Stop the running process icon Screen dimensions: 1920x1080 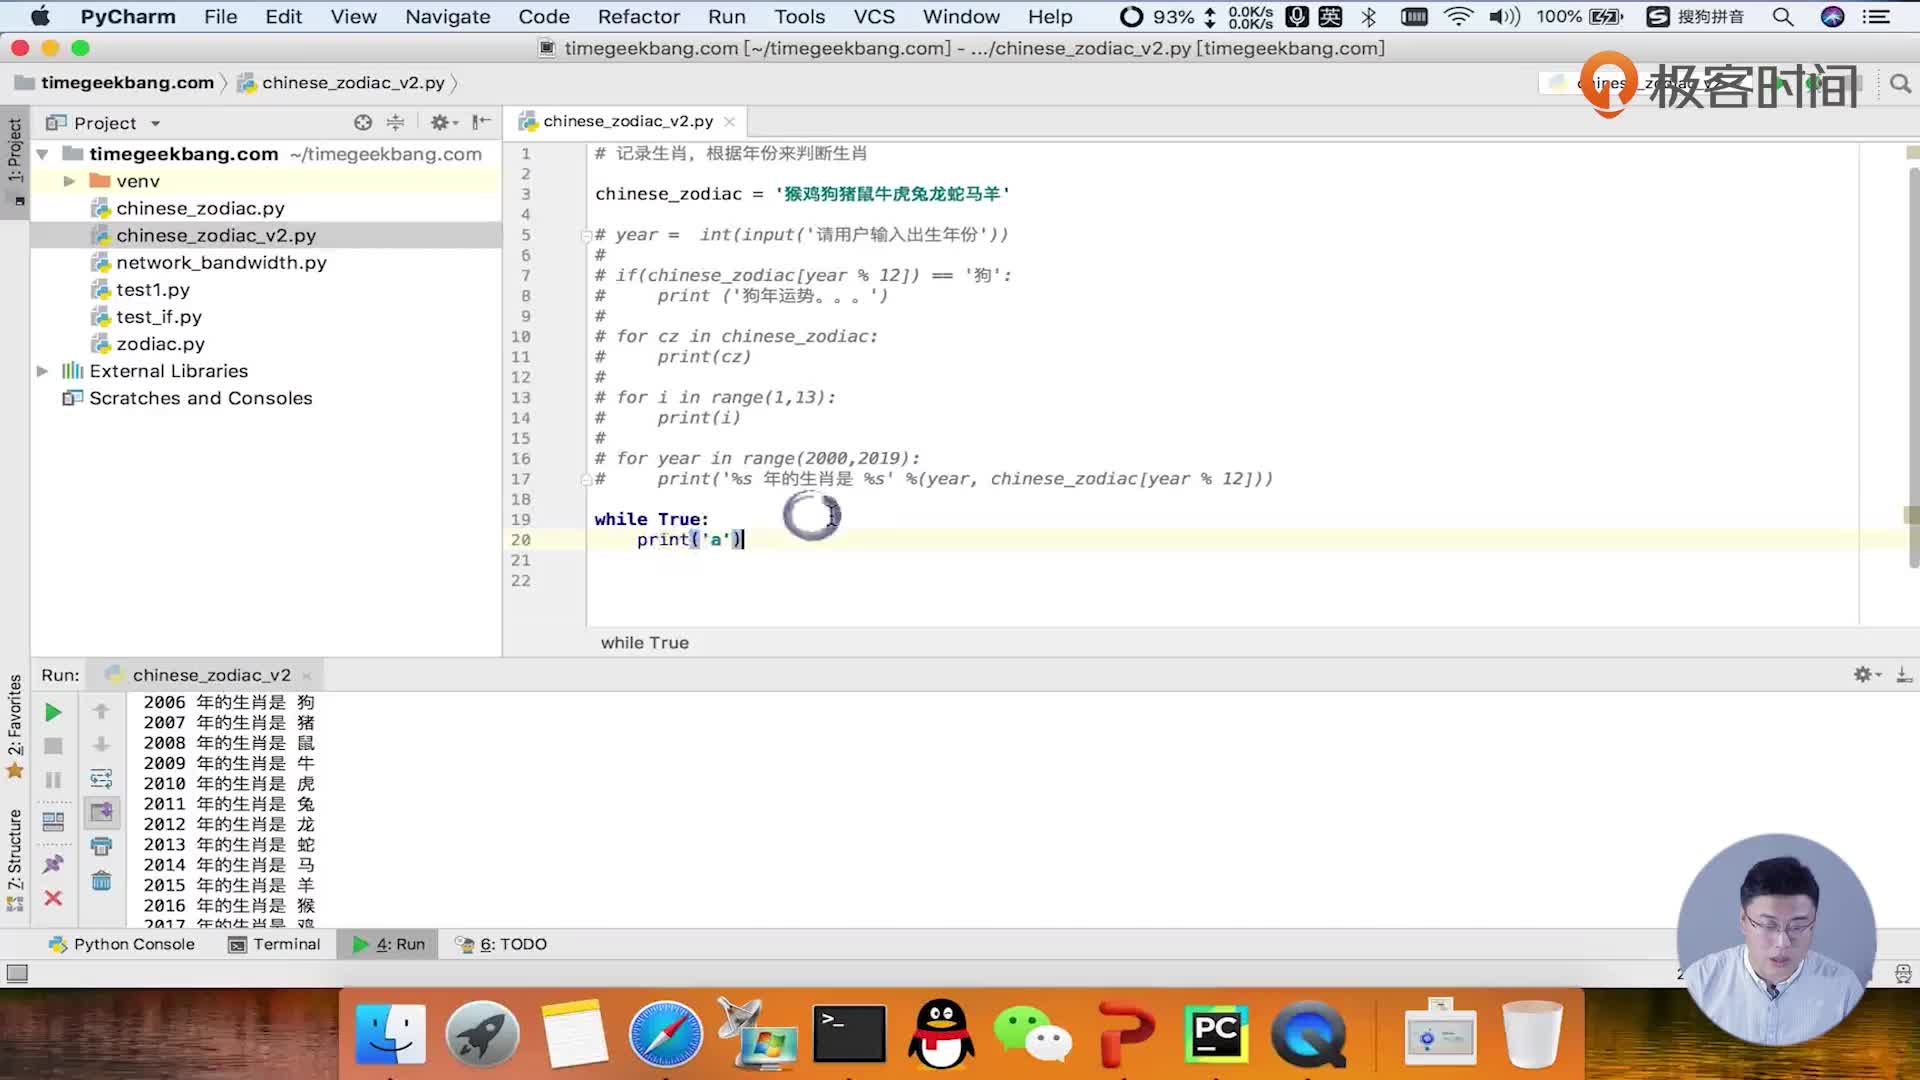53,746
